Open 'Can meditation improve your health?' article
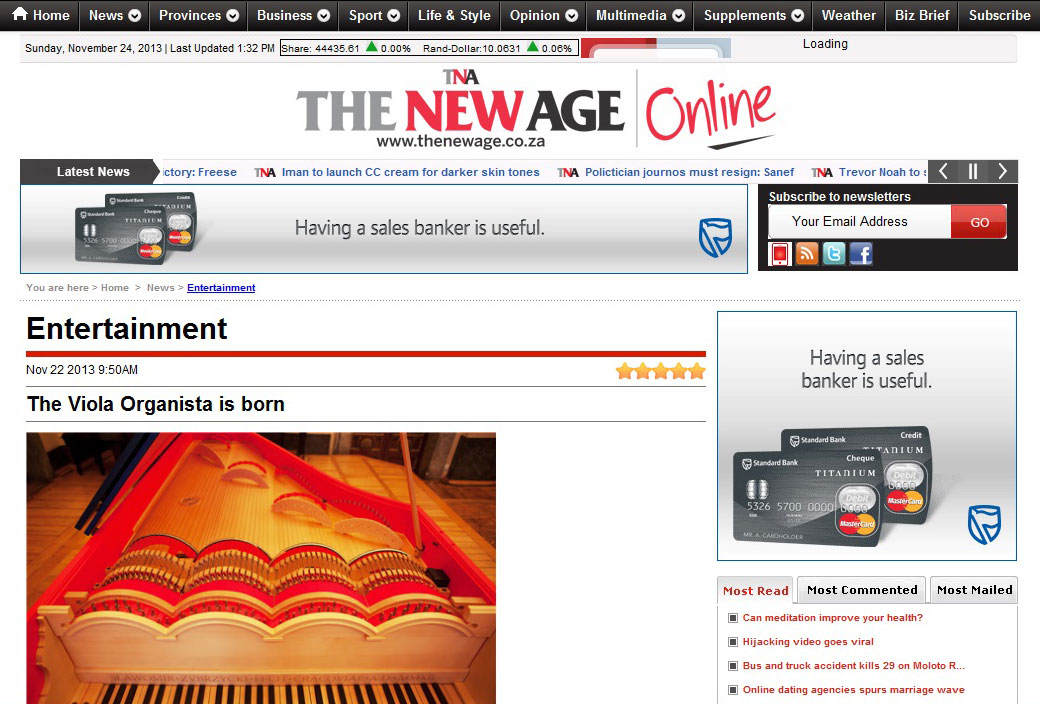Image resolution: width=1040 pixels, height=704 pixels. (832, 618)
